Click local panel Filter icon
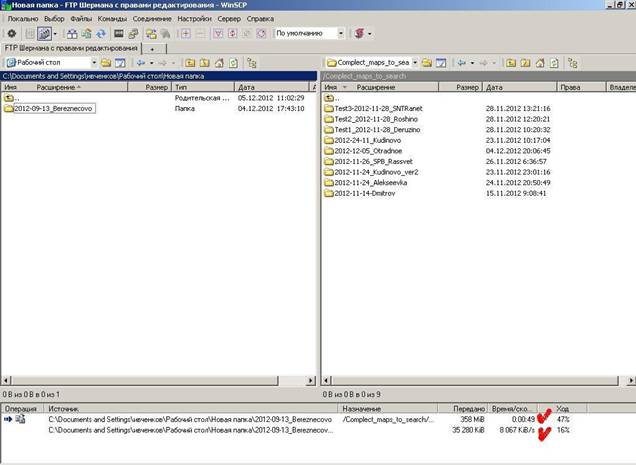Image resolution: width=636 pixels, height=465 pixels. [120, 63]
